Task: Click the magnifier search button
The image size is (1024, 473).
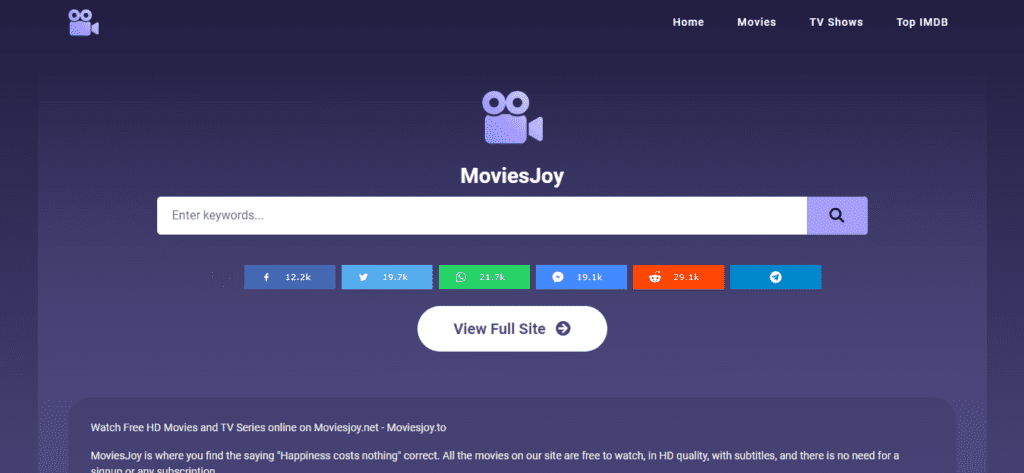Action: click(x=837, y=216)
